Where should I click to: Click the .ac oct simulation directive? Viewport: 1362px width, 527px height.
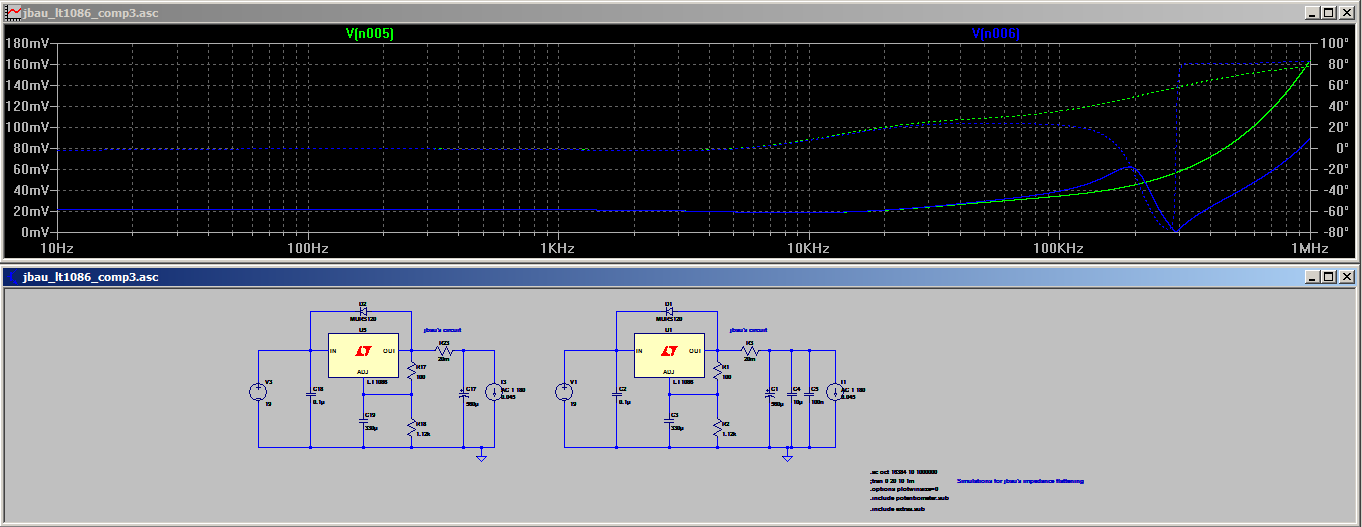(x=905, y=471)
